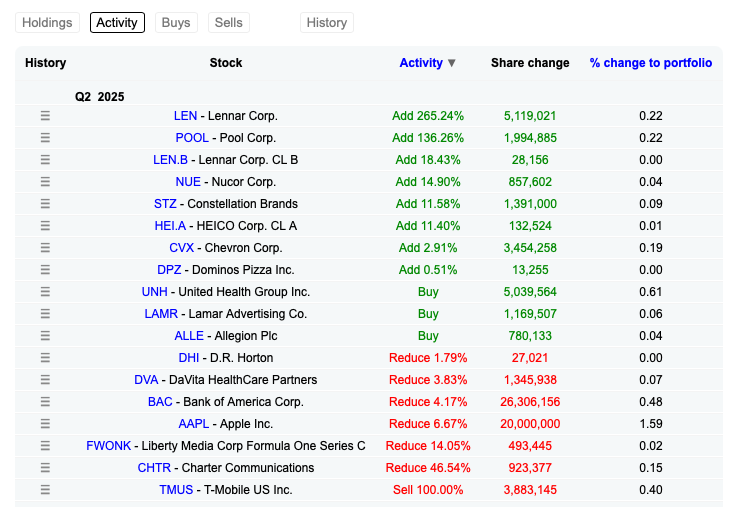Click history icon in FWONK row
Image resolution: width=737 pixels, height=507 pixels.
(45, 445)
